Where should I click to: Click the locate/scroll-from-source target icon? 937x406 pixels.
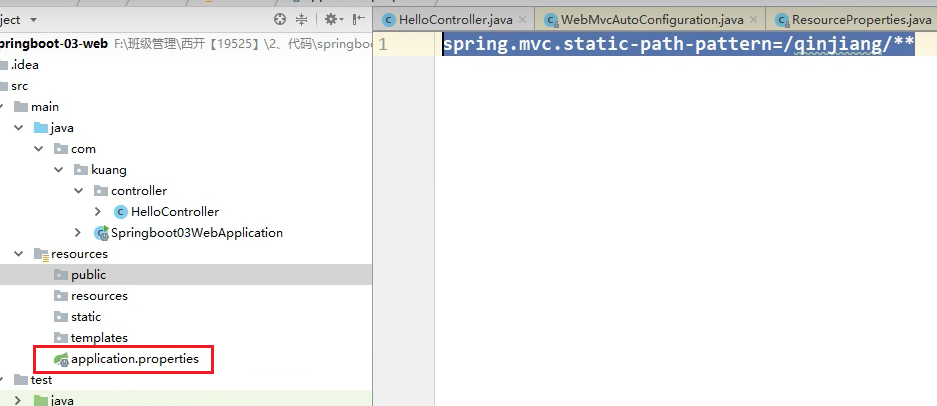[x=280, y=20]
